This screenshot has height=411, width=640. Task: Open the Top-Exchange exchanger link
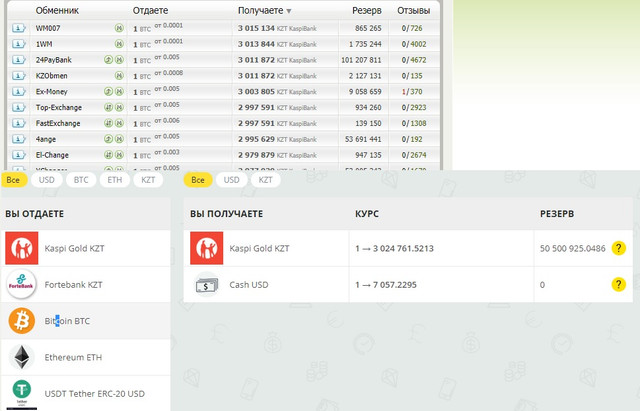click(59, 108)
